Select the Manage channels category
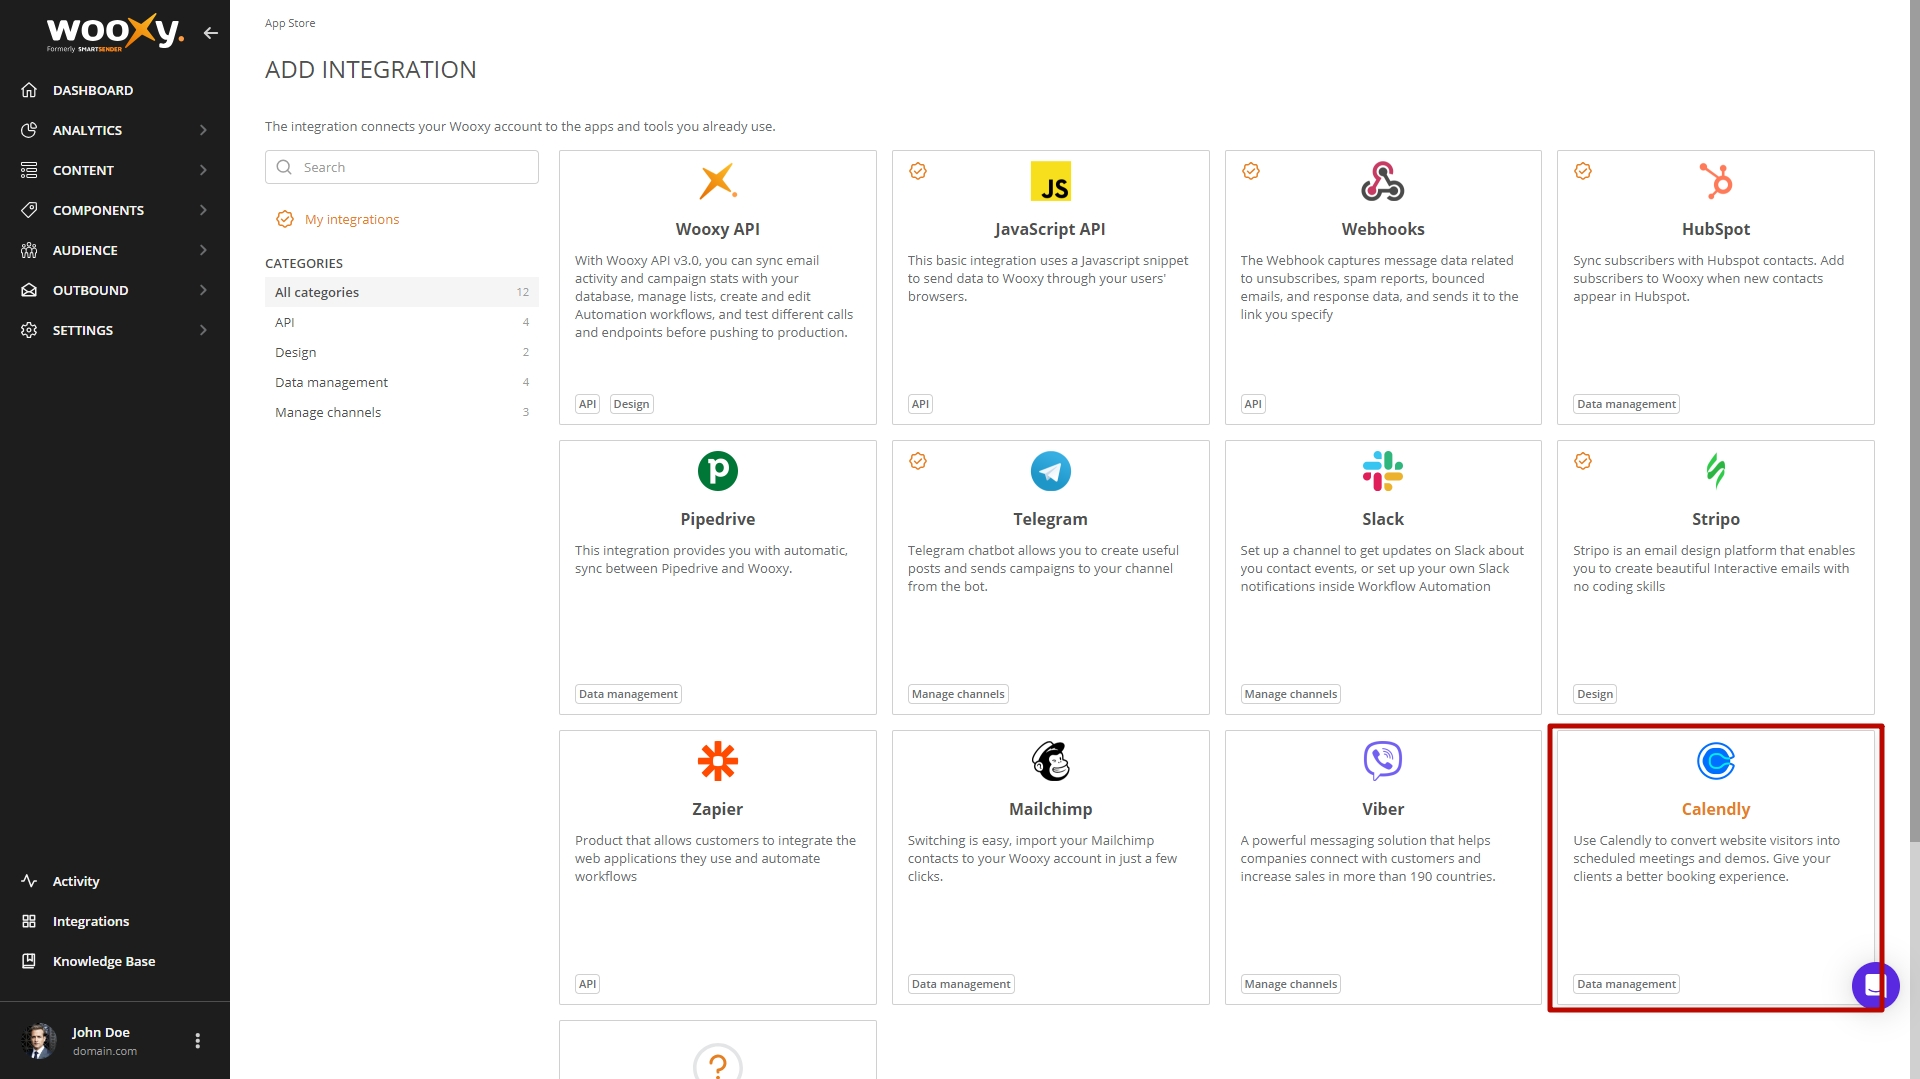Viewport: 1920px width, 1079px height. click(x=328, y=412)
